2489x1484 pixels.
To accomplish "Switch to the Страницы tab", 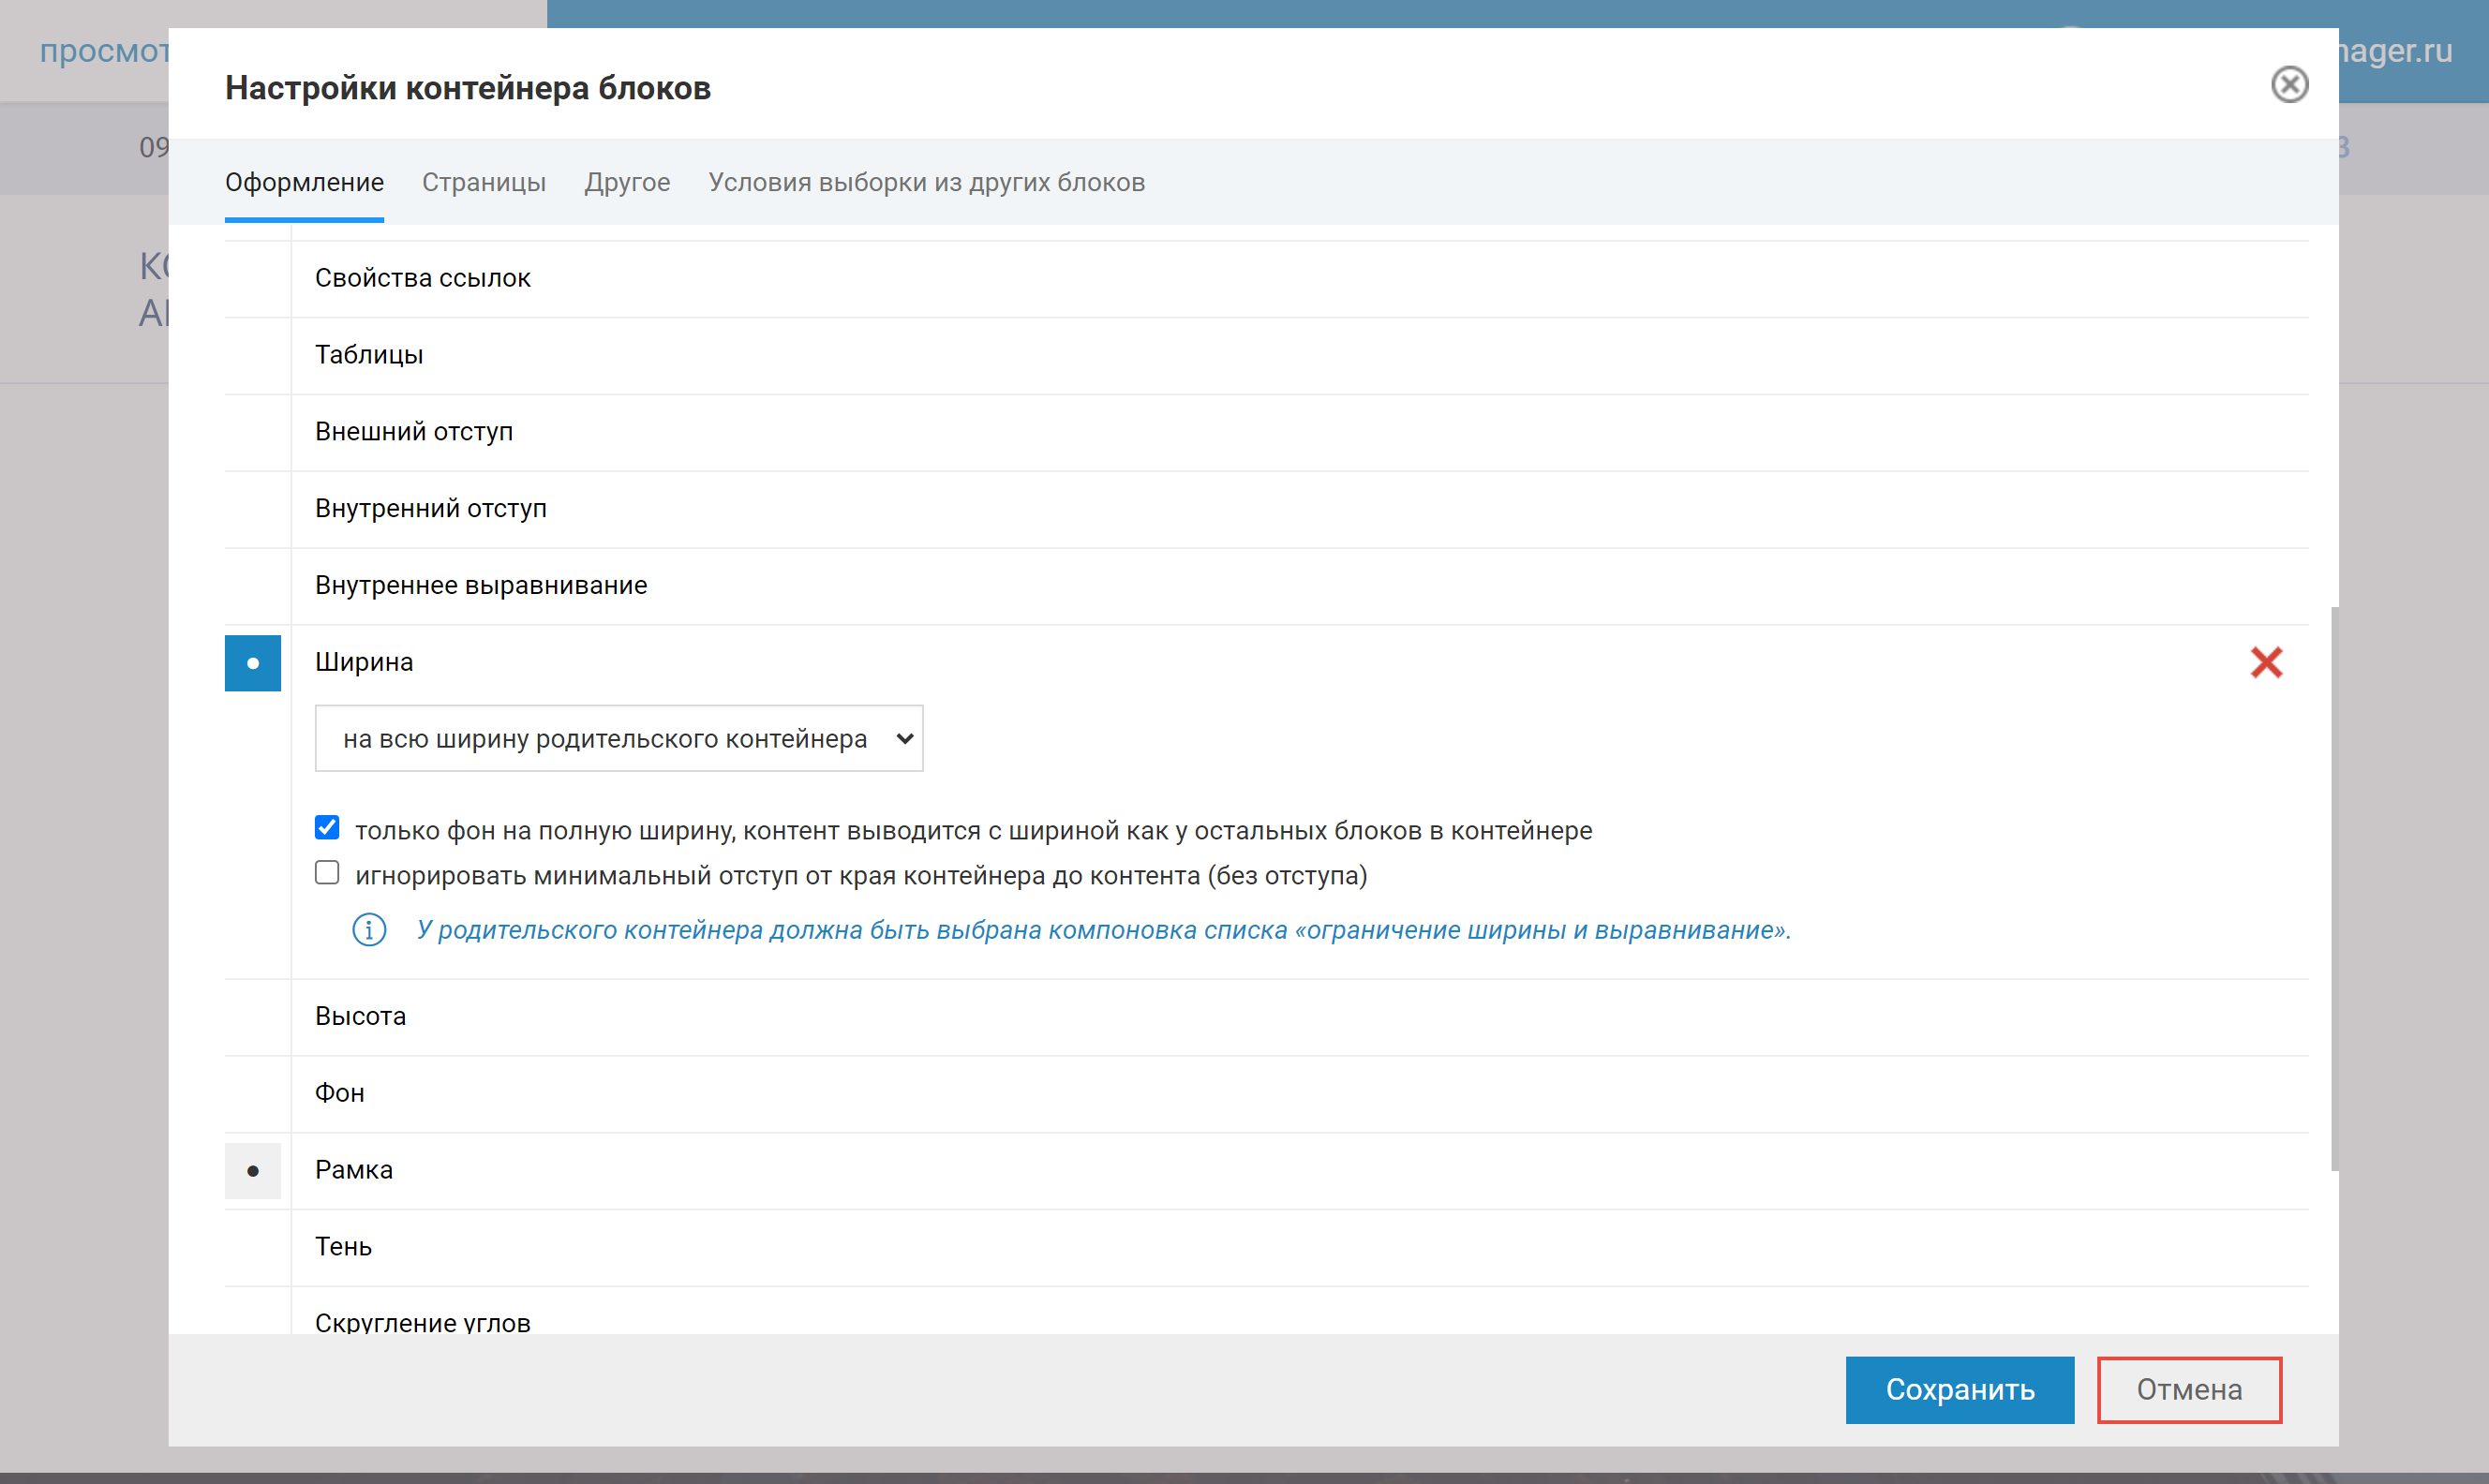I will tap(483, 182).
